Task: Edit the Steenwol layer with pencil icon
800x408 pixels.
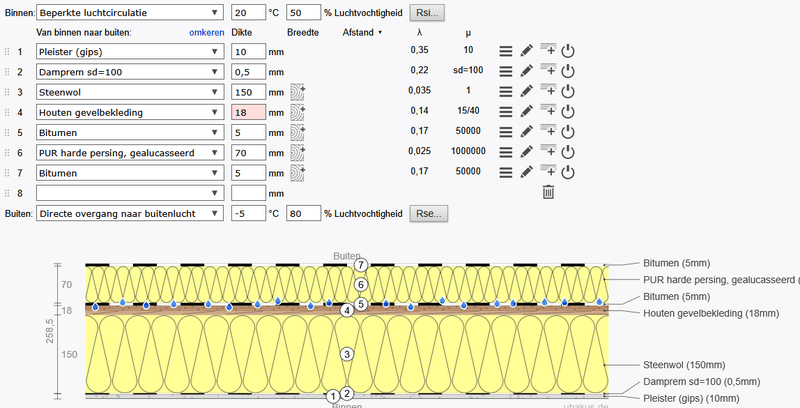Action: point(527,91)
